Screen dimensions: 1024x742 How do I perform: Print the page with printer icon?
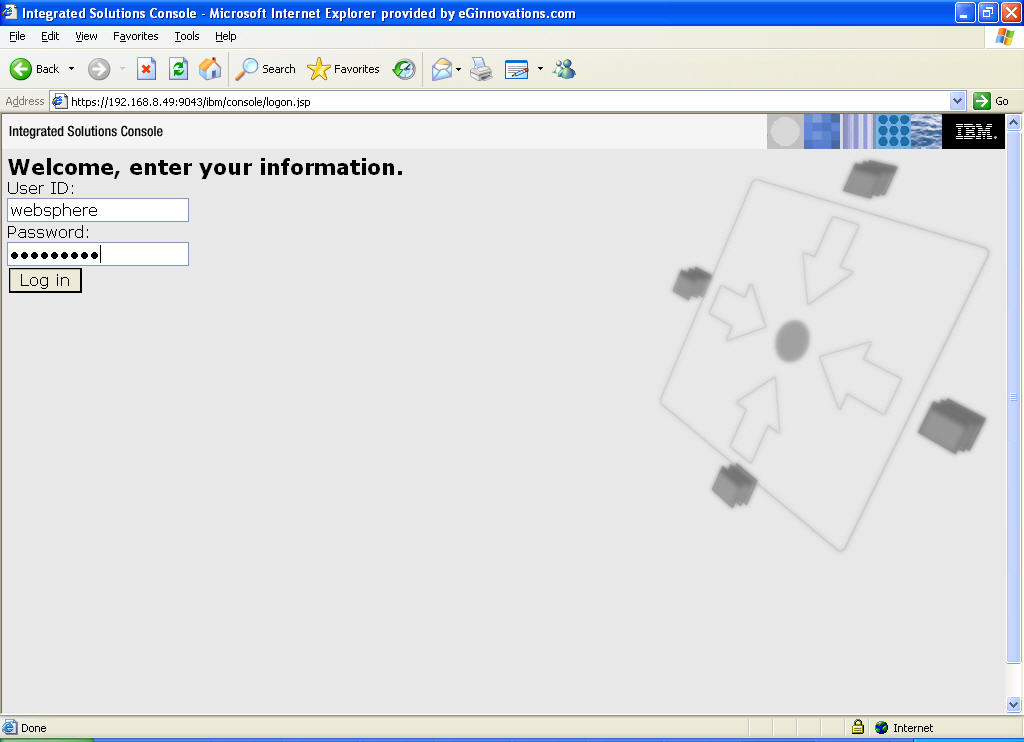click(x=481, y=69)
